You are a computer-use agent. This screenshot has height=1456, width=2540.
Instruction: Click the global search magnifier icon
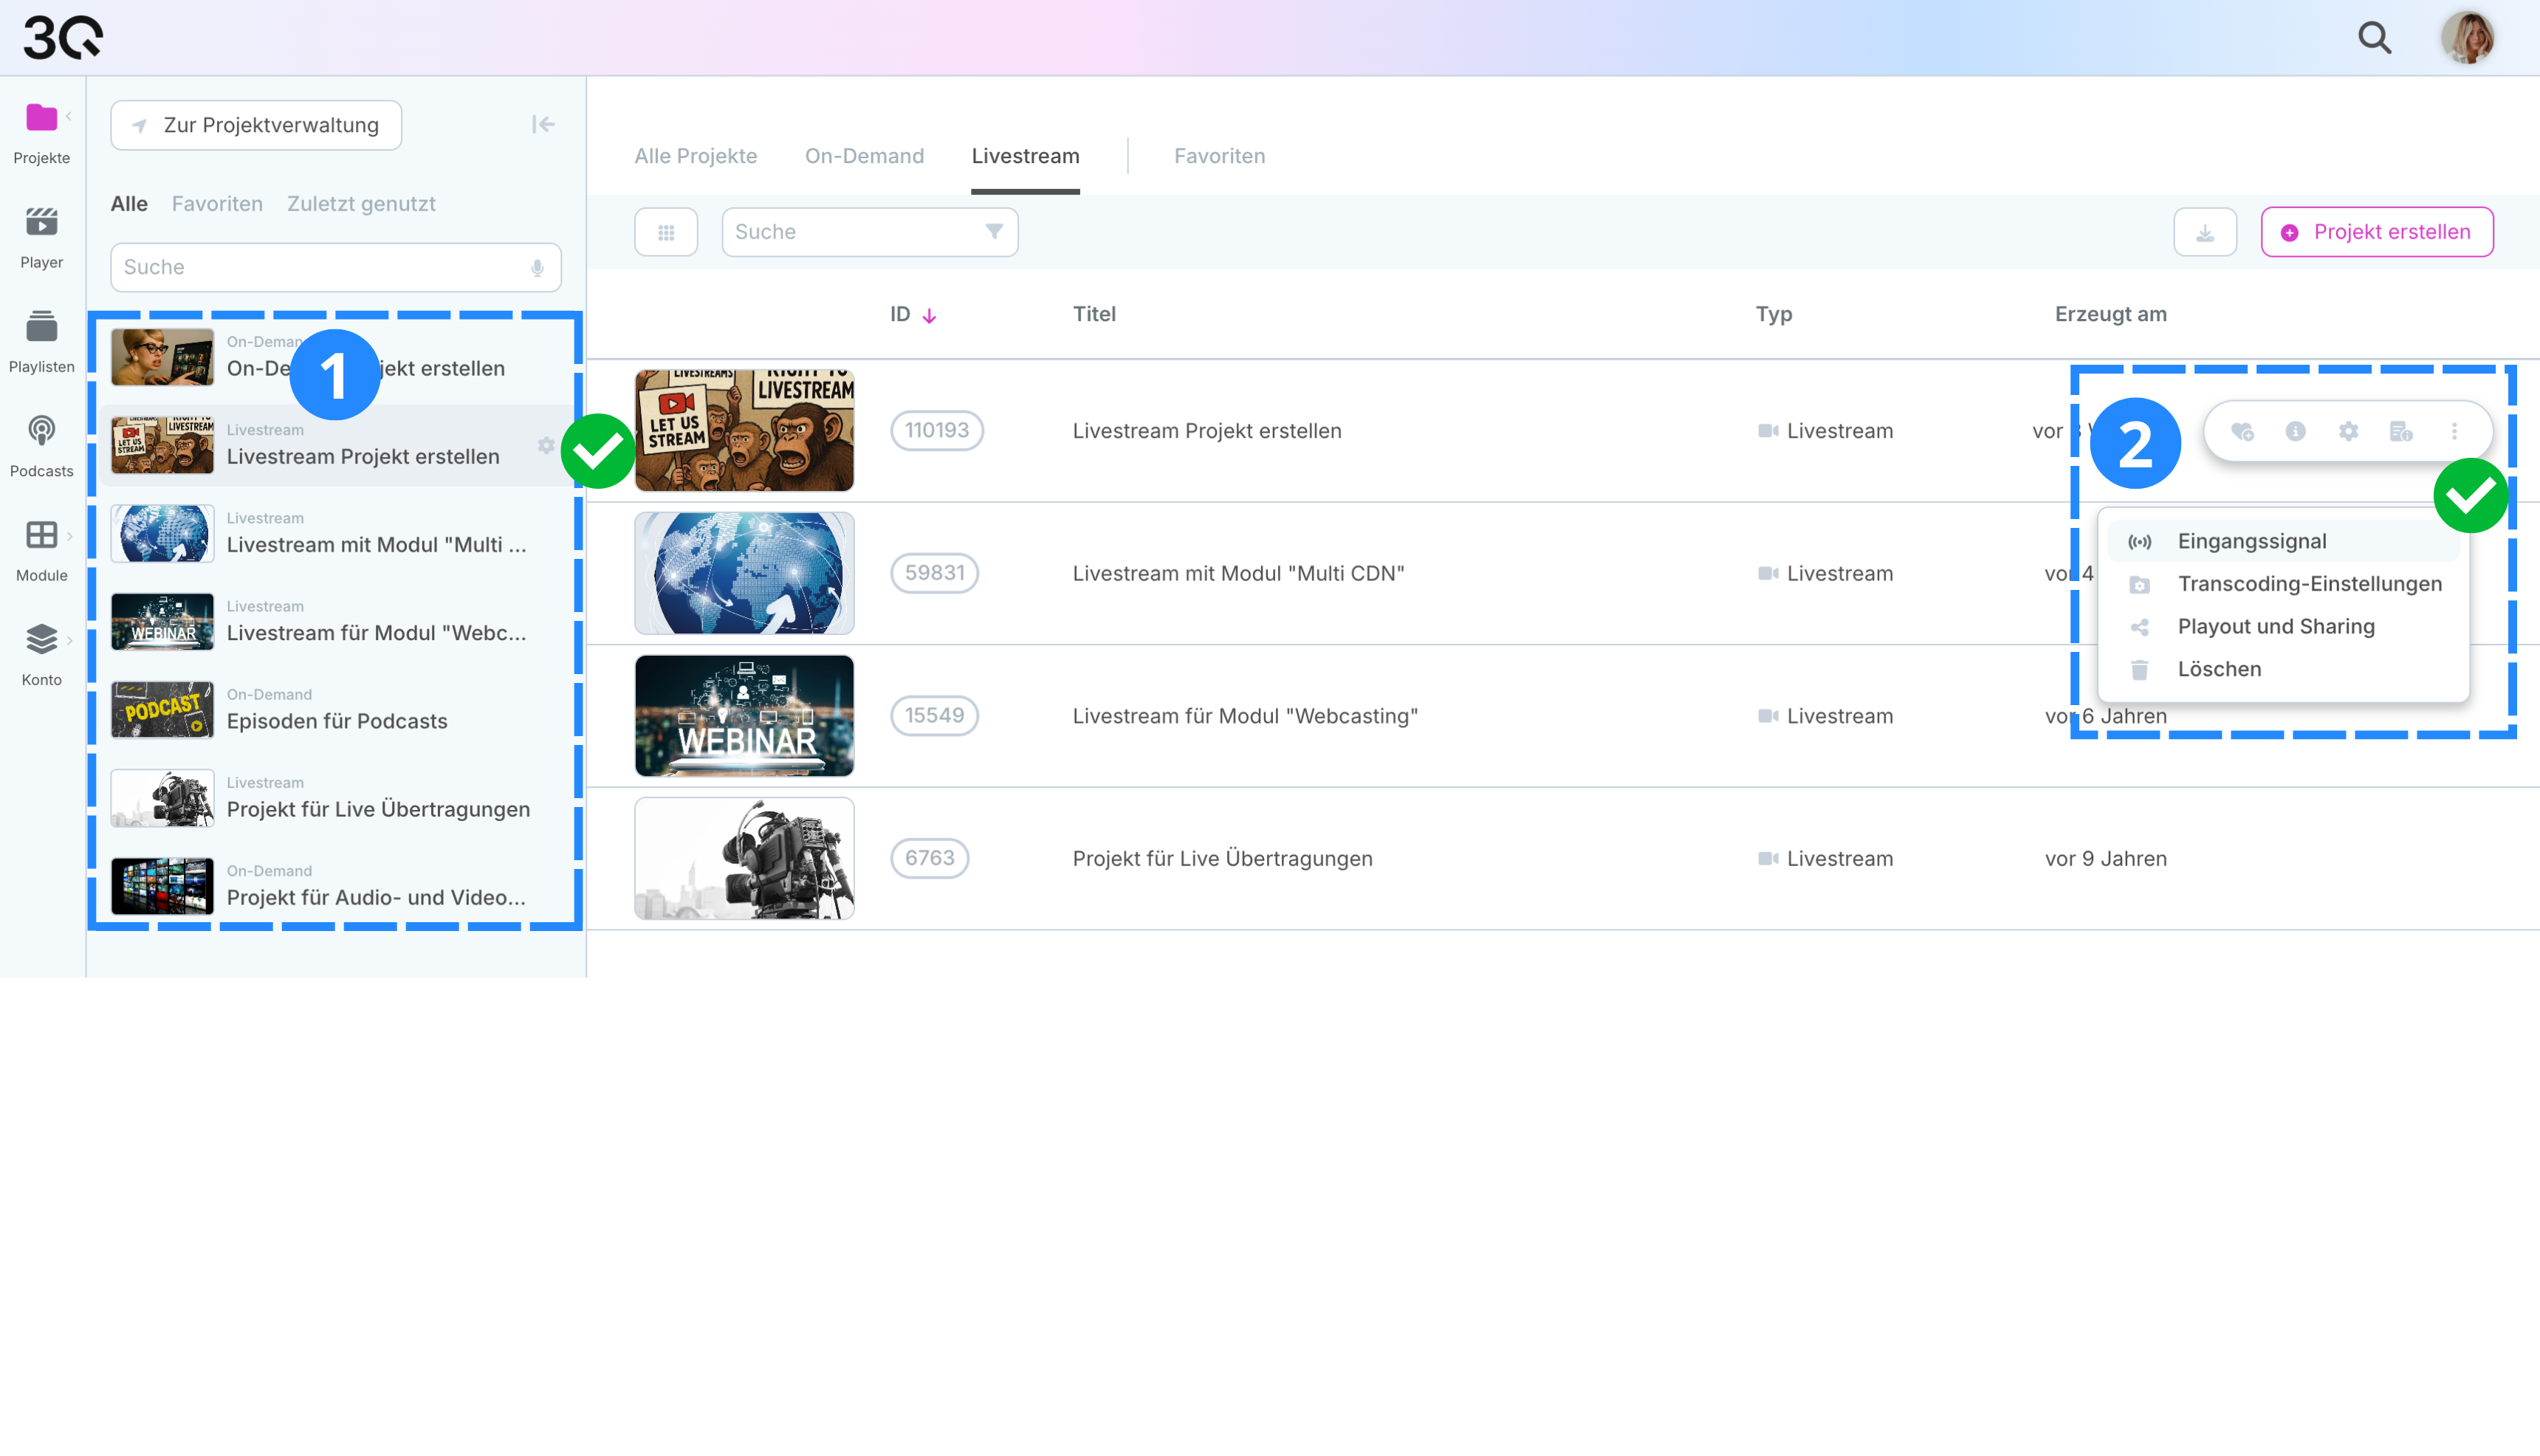[x=2374, y=38]
